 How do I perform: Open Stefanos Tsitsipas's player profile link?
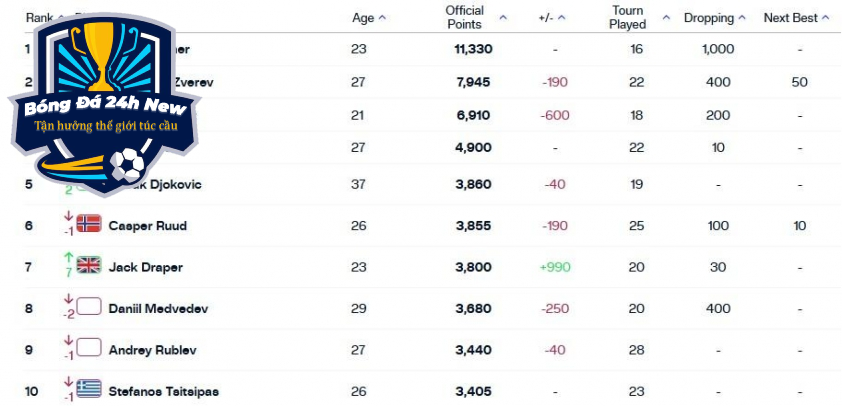(x=164, y=392)
